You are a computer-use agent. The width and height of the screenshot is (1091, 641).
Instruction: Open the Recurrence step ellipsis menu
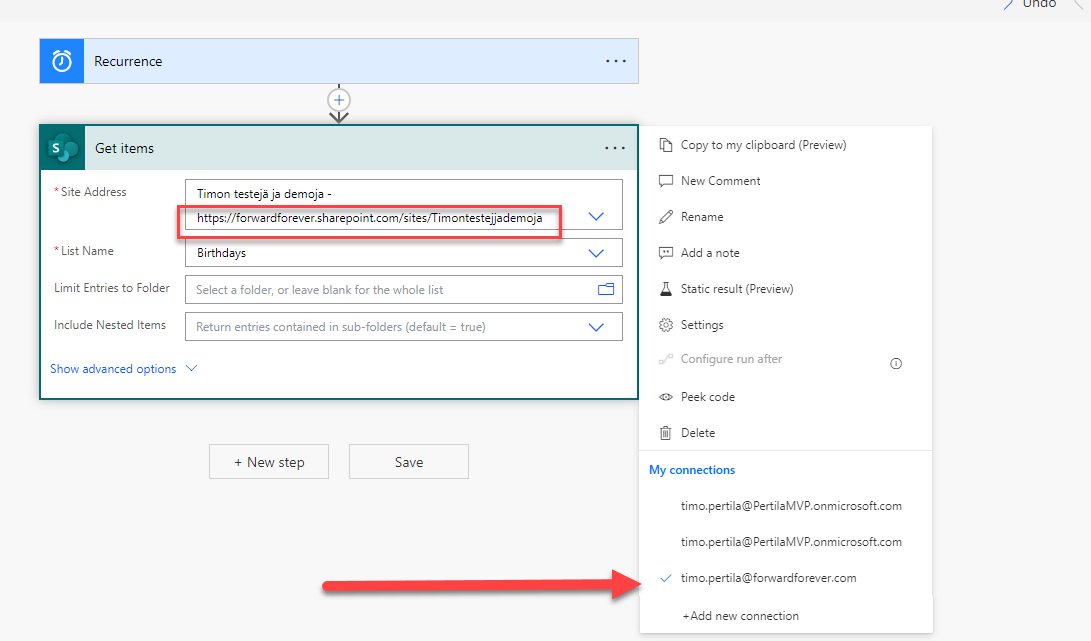coord(615,61)
